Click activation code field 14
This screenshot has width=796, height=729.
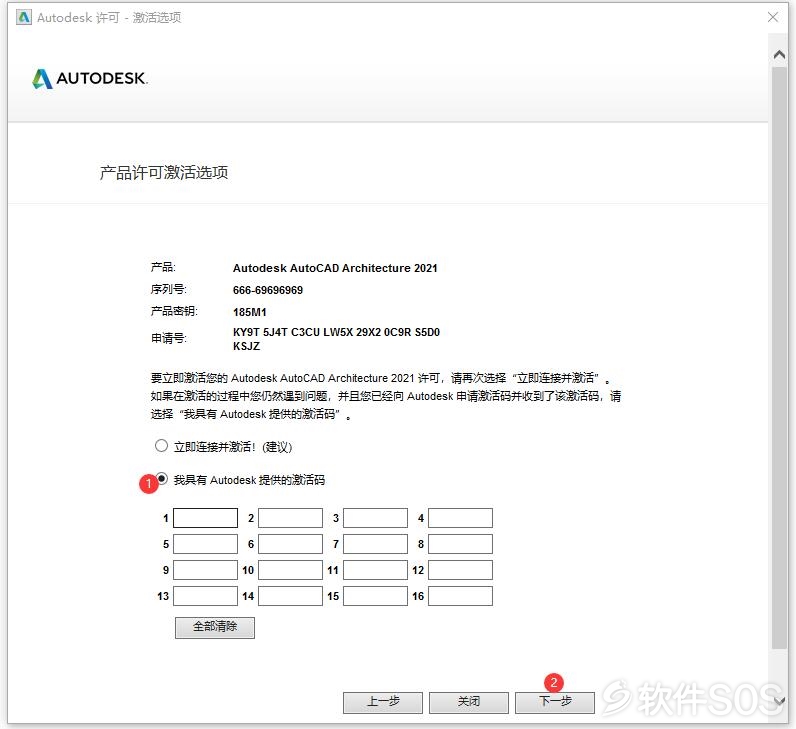click(290, 596)
